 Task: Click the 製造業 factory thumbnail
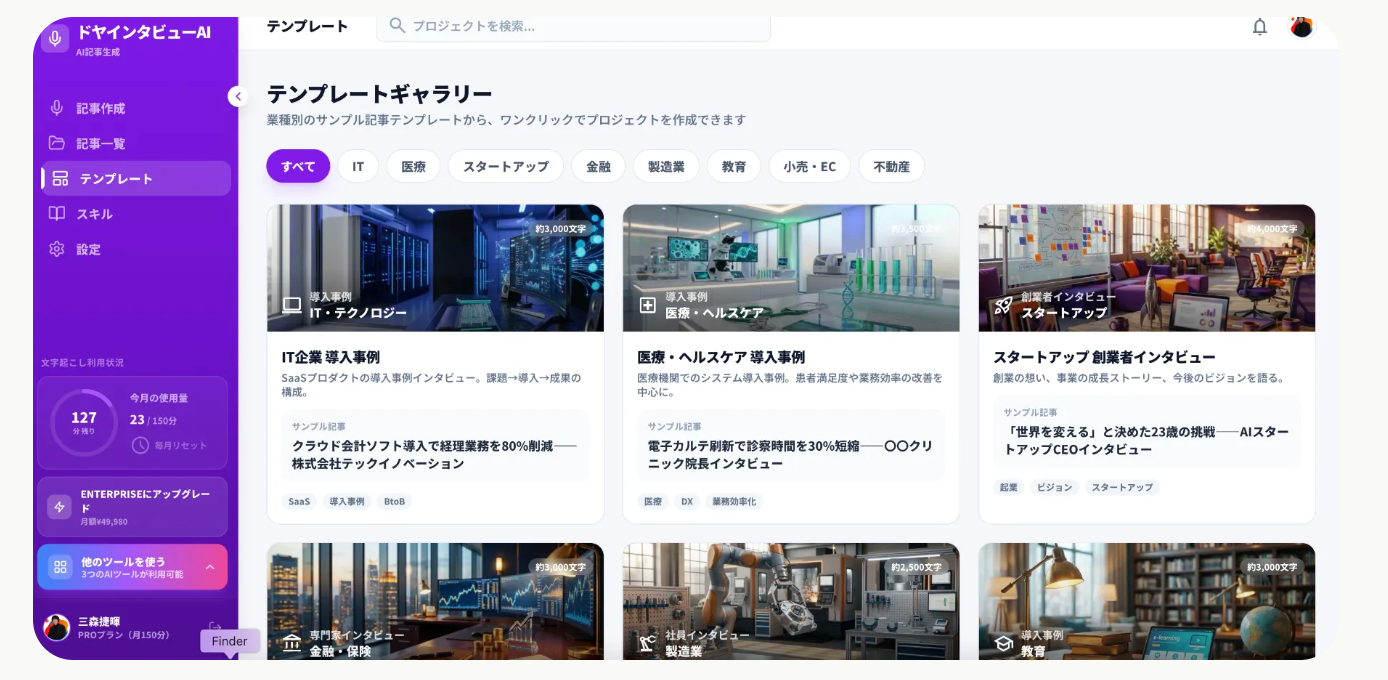click(x=791, y=601)
